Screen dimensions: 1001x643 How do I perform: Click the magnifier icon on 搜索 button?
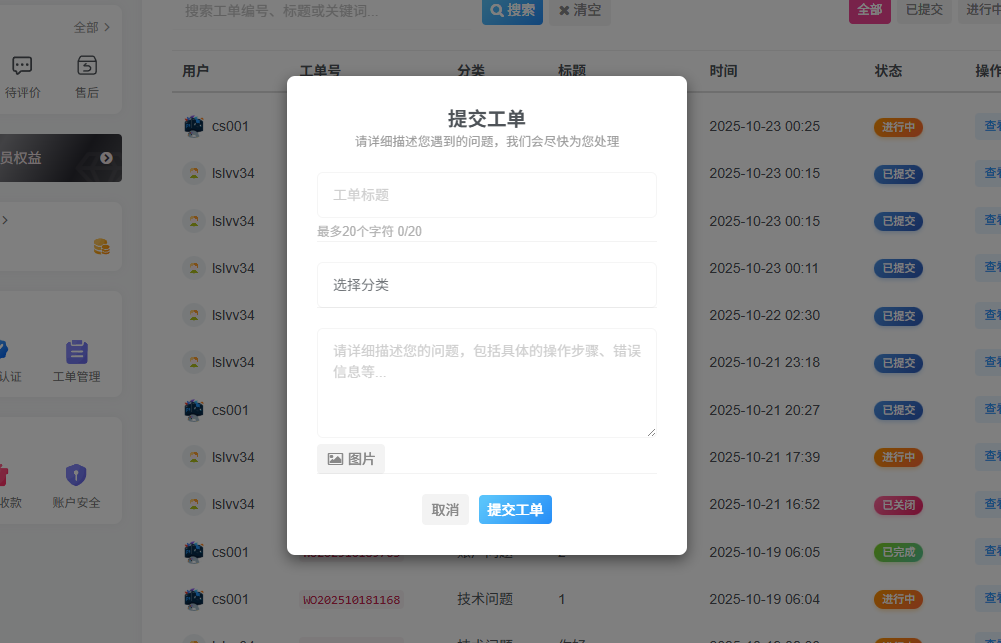(x=497, y=12)
